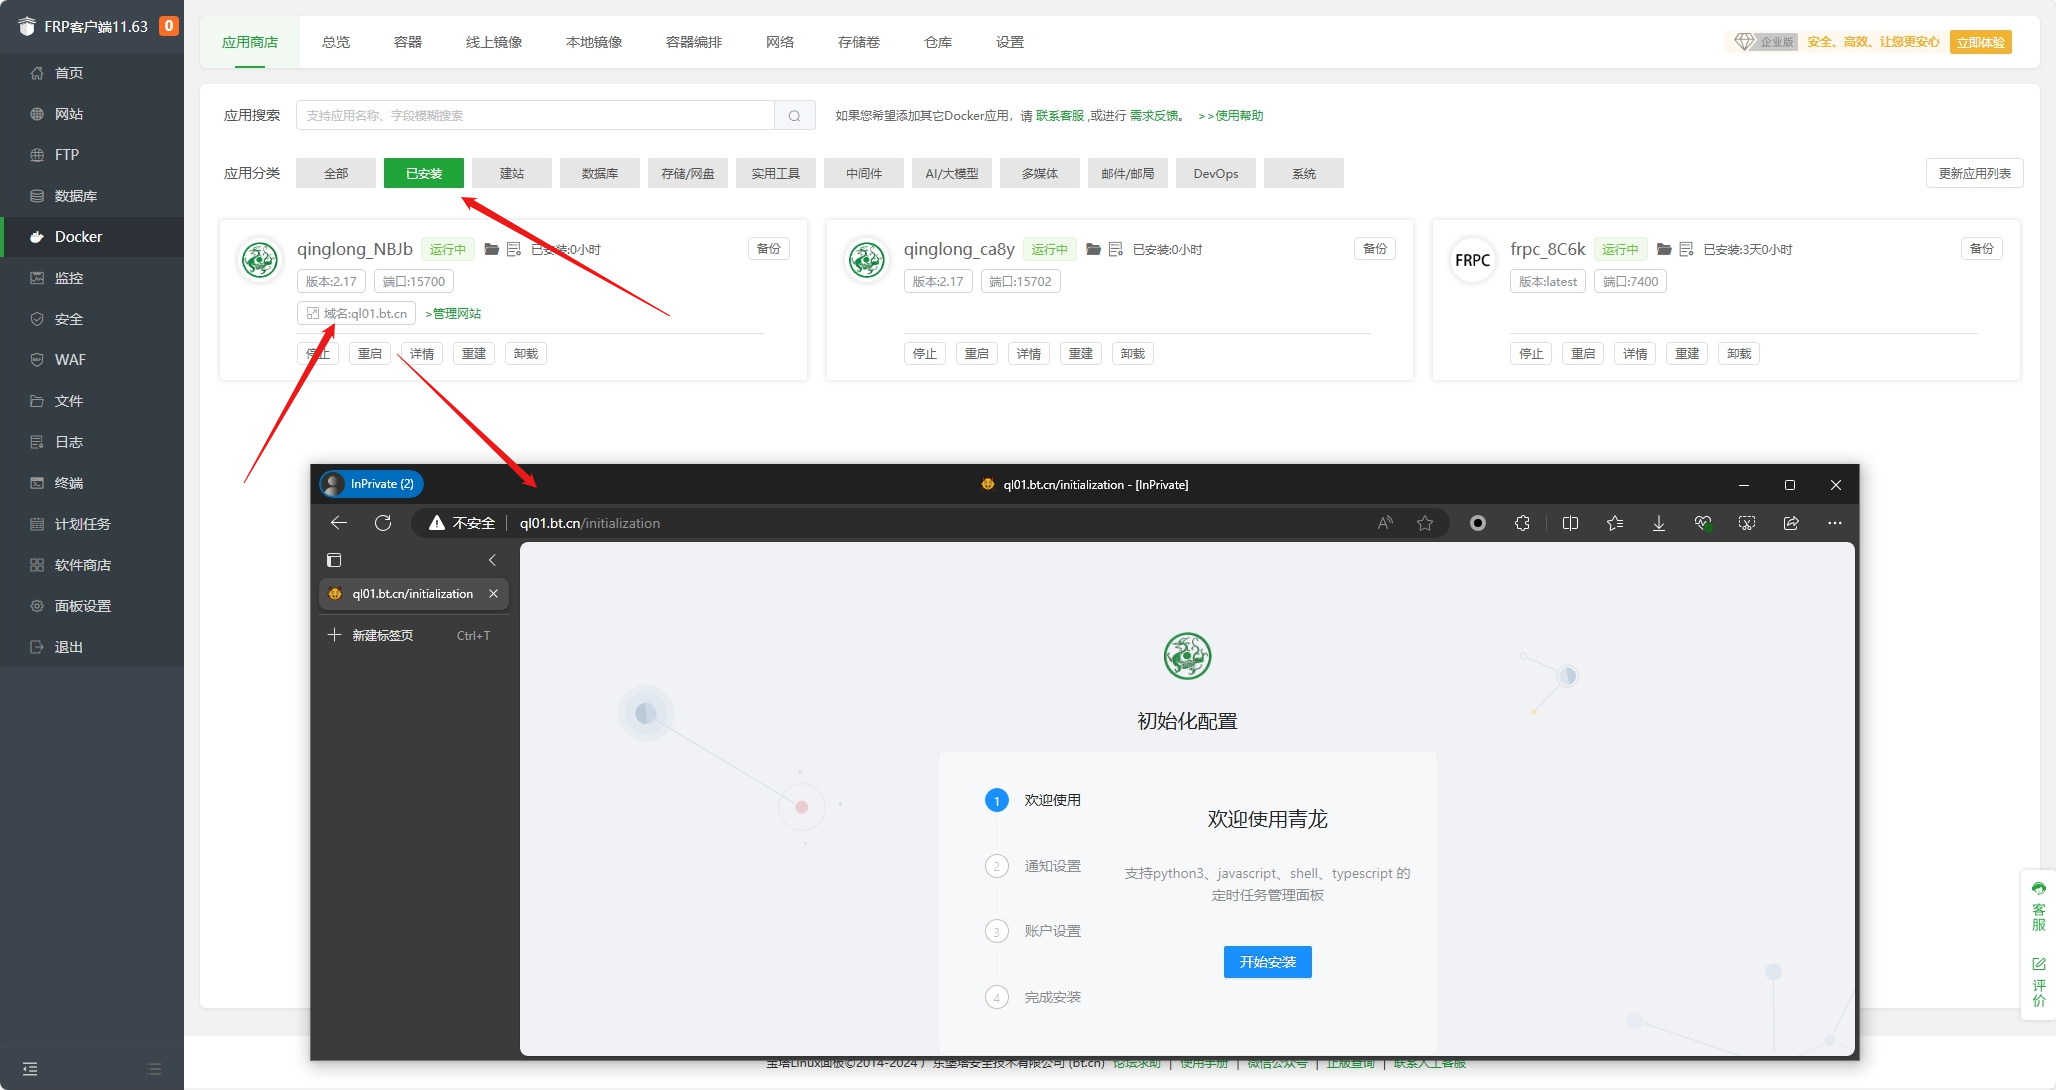Click 详情 on the qinglong_NBJb card

click(422, 354)
